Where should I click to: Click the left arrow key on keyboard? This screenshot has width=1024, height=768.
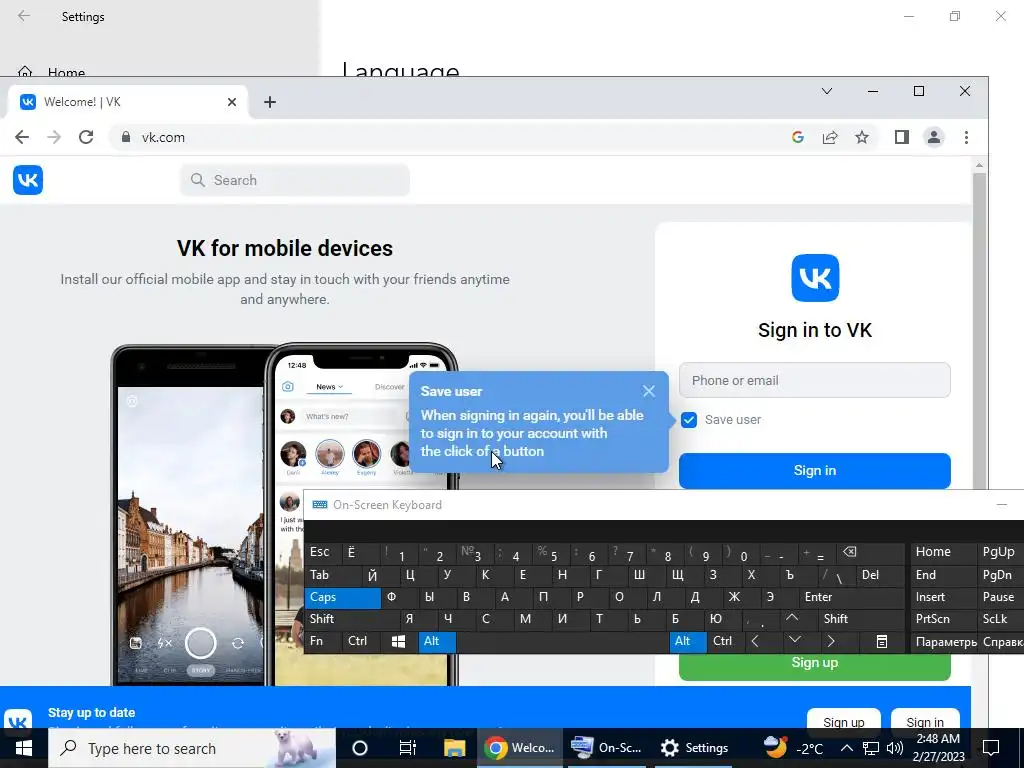tap(756, 641)
